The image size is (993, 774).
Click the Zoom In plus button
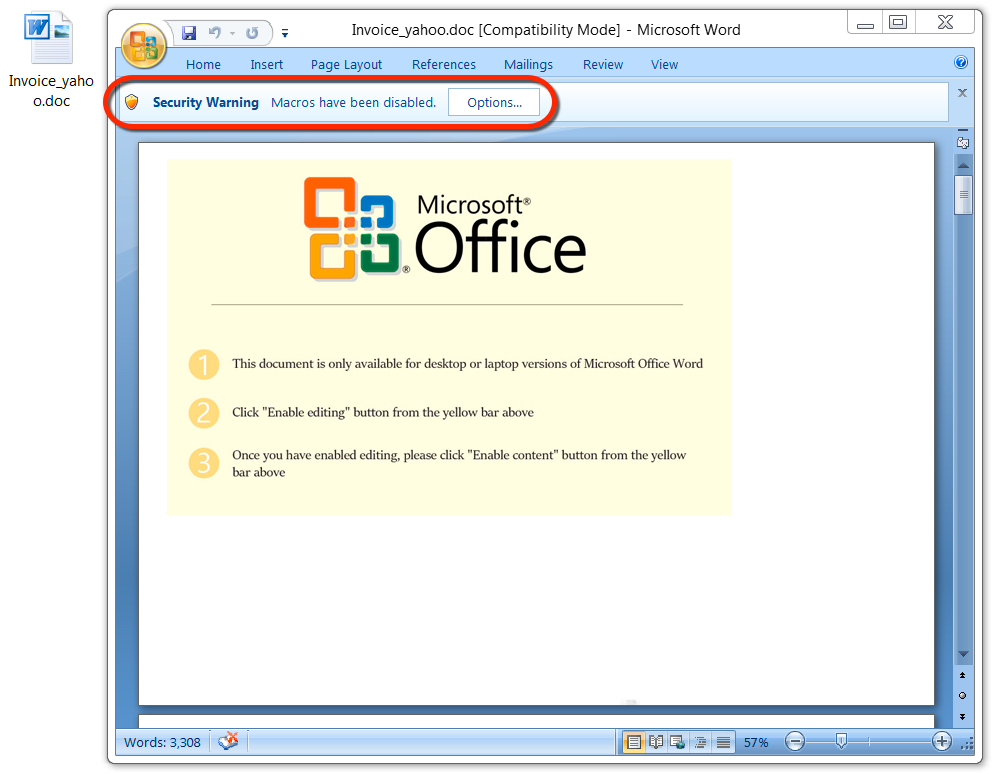[942, 741]
